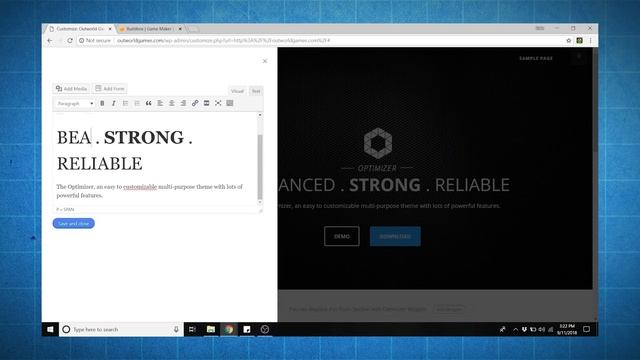The width and height of the screenshot is (640, 360).
Task: Click the Optimizer hexagon logo in the preview
Action: [x=378, y=143]
